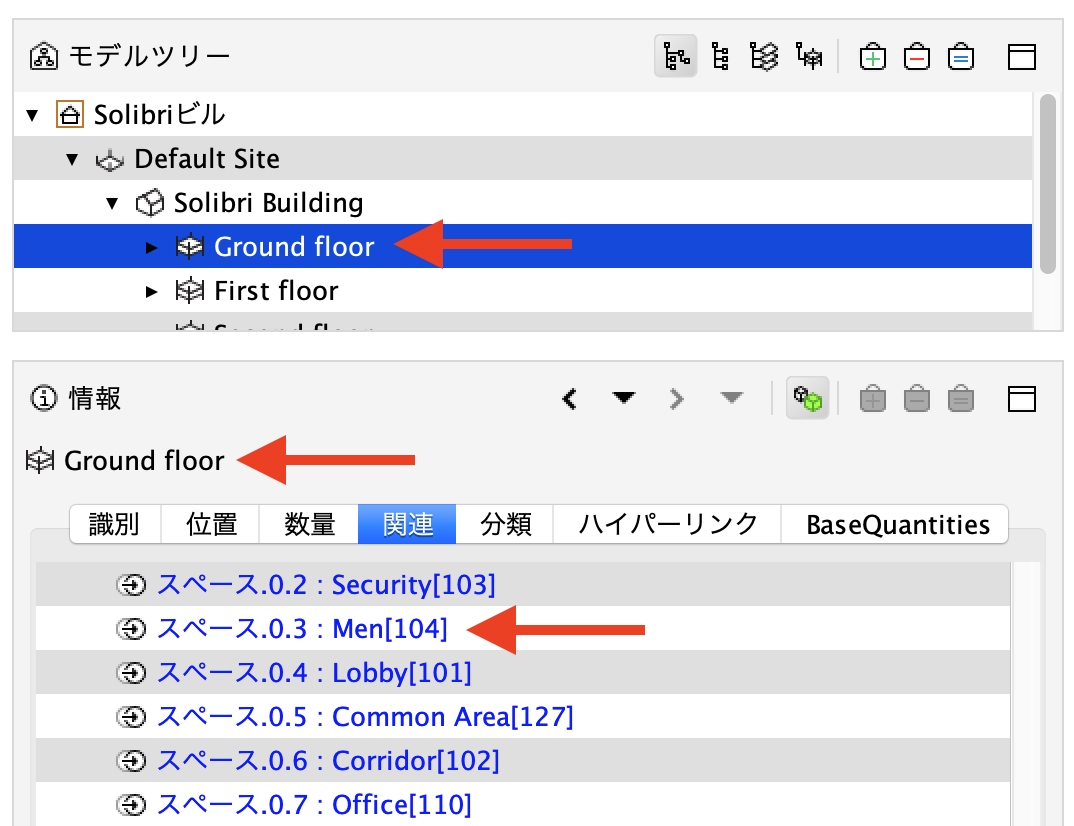
Task: Maximize the 情報 info panel
Action: coord(1021,399)
